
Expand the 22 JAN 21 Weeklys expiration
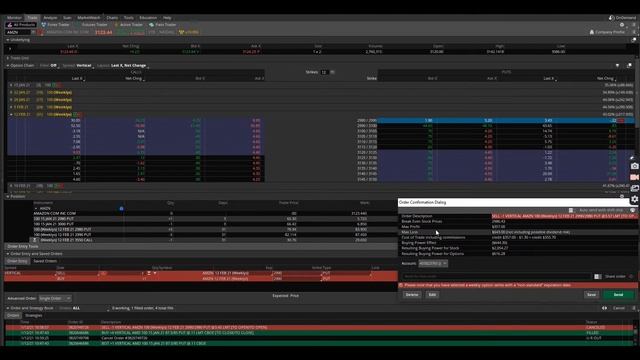11,92
